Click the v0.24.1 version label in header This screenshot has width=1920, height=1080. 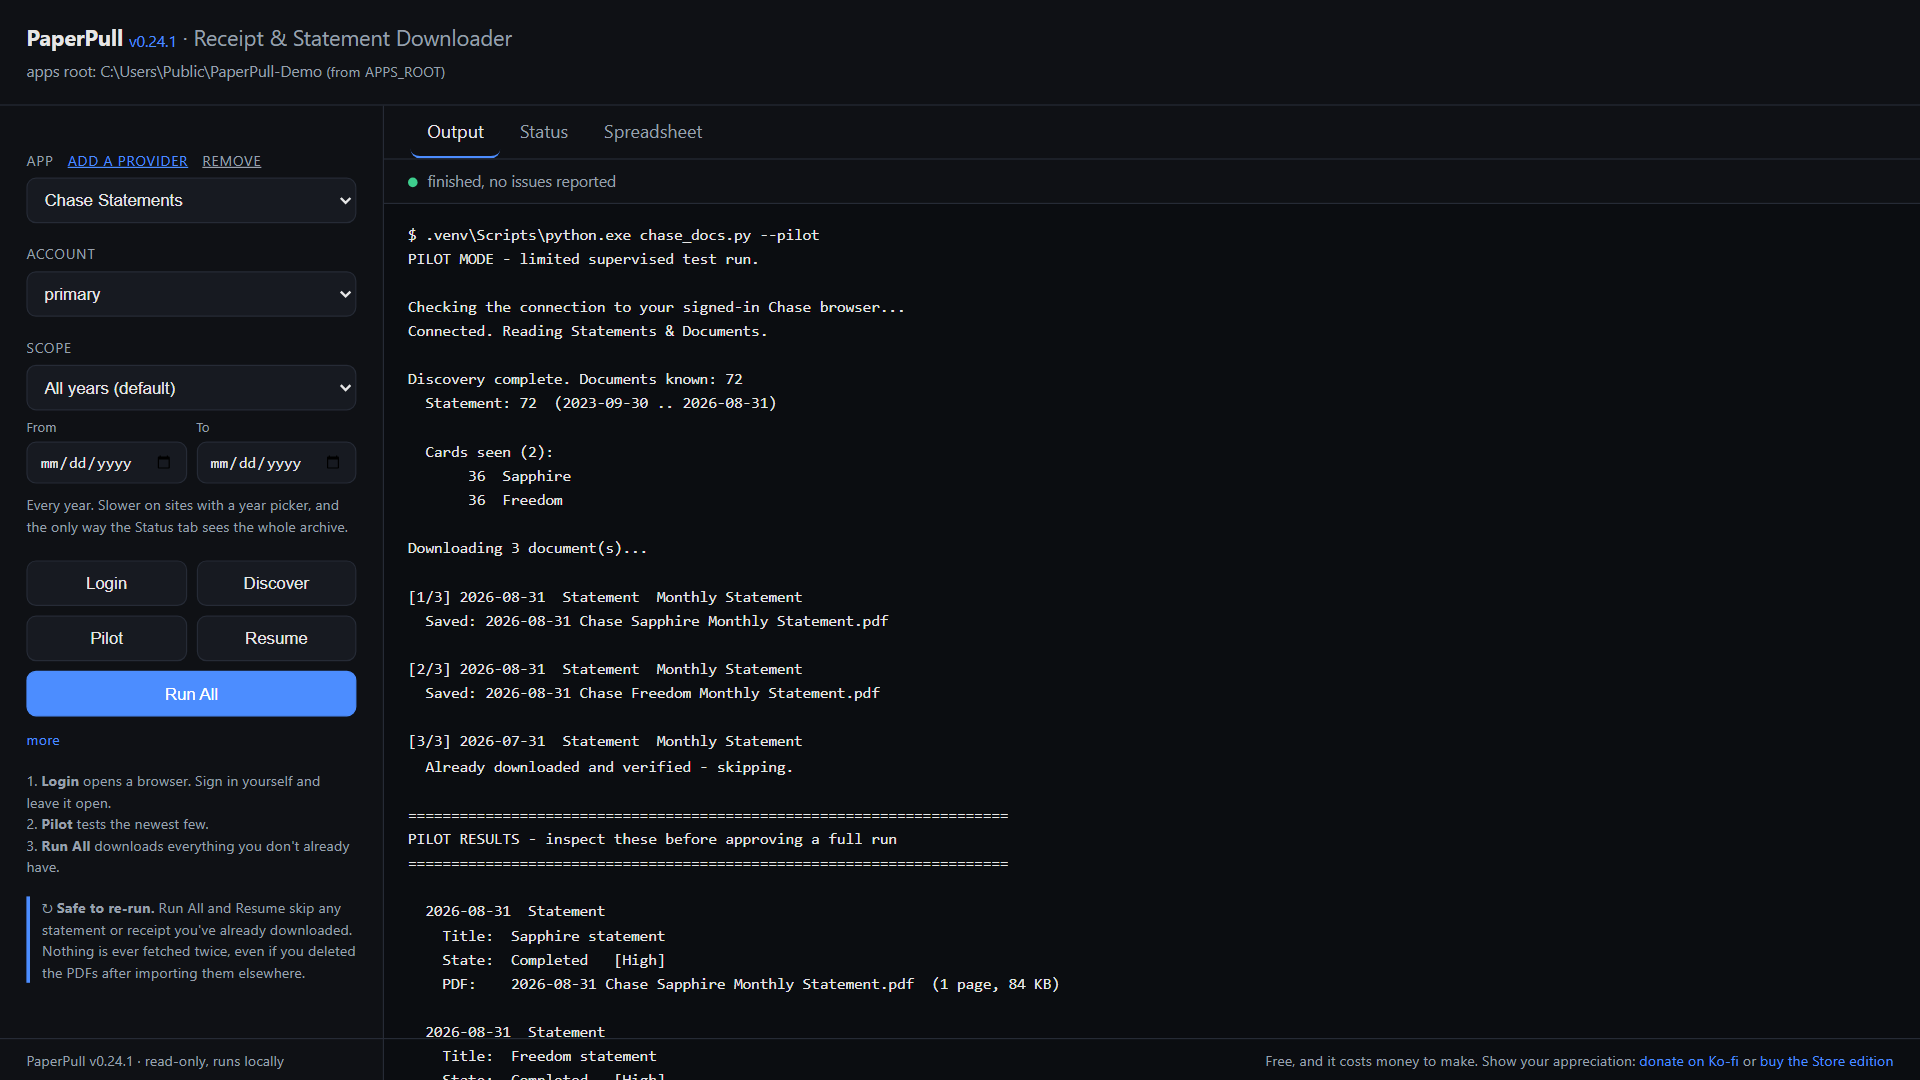click(152, 41)
